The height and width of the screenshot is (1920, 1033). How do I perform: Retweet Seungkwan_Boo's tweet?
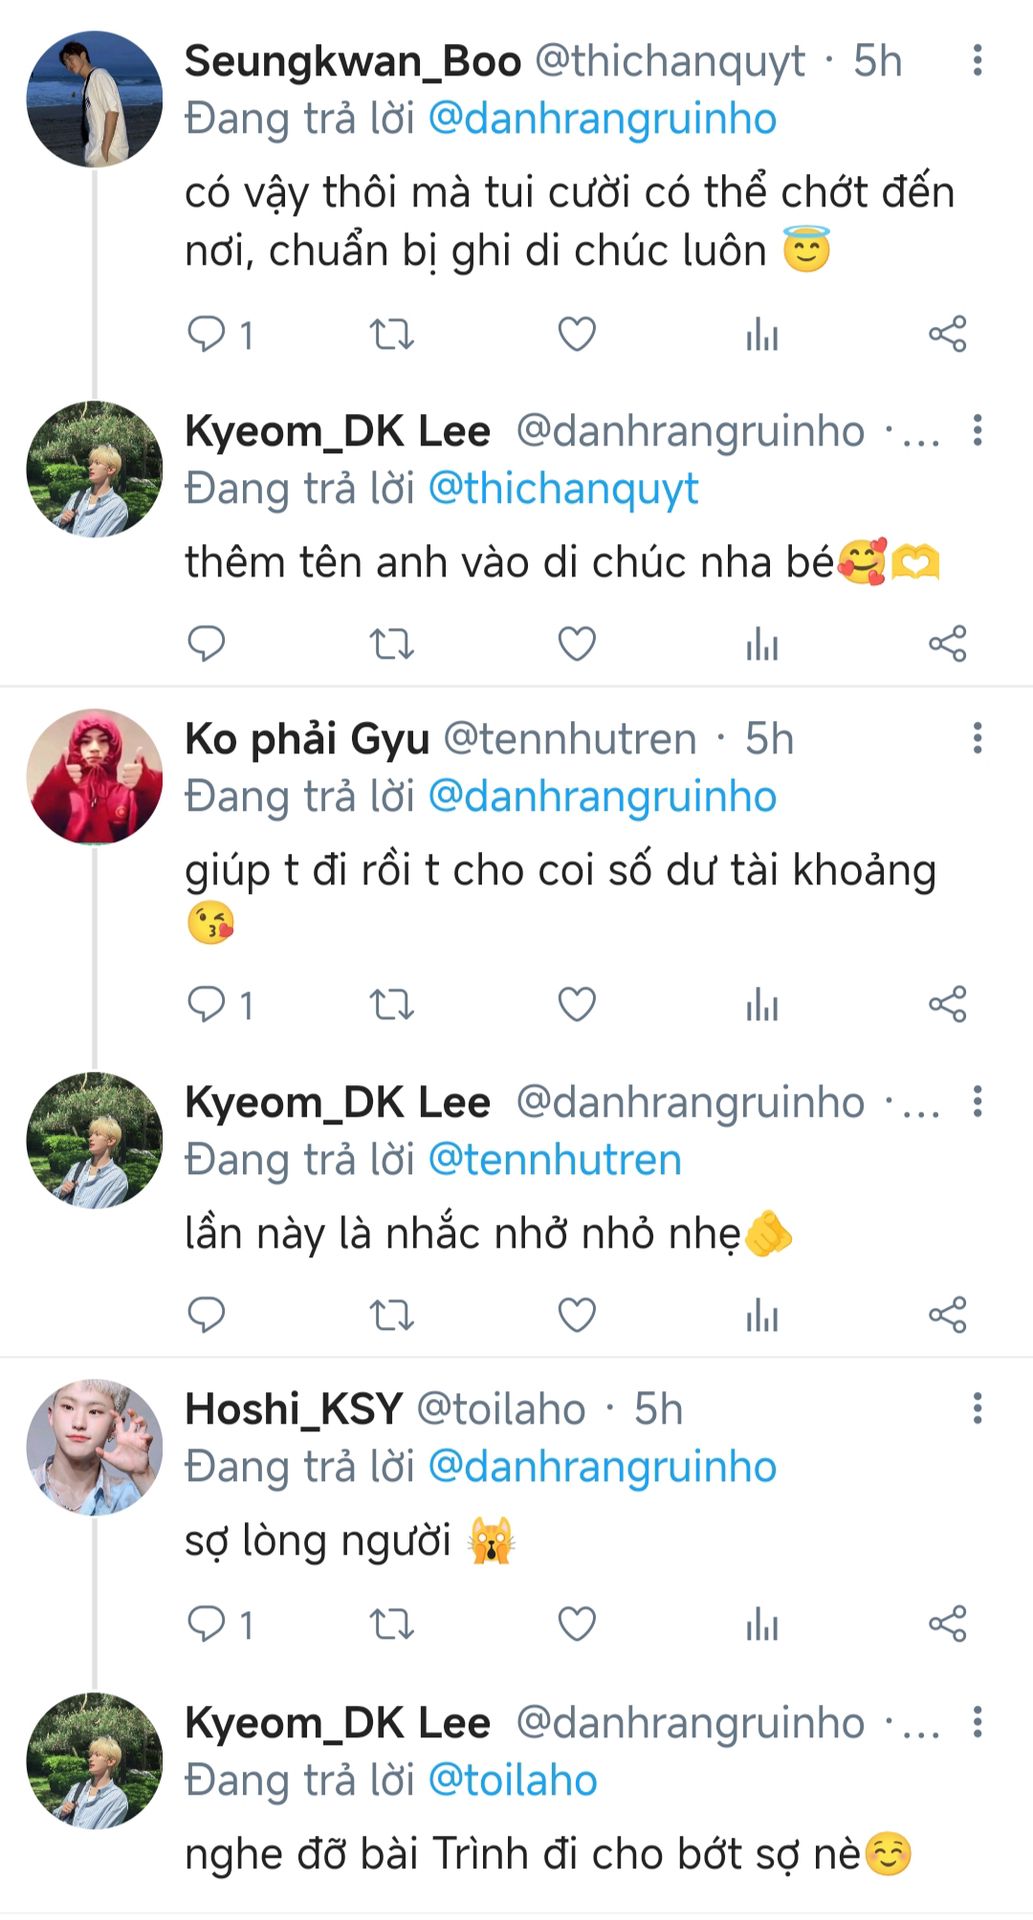[391, 334]
